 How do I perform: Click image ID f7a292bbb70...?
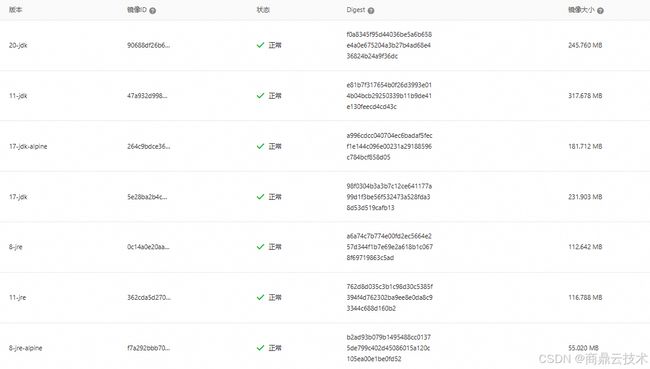pos(148,348)
